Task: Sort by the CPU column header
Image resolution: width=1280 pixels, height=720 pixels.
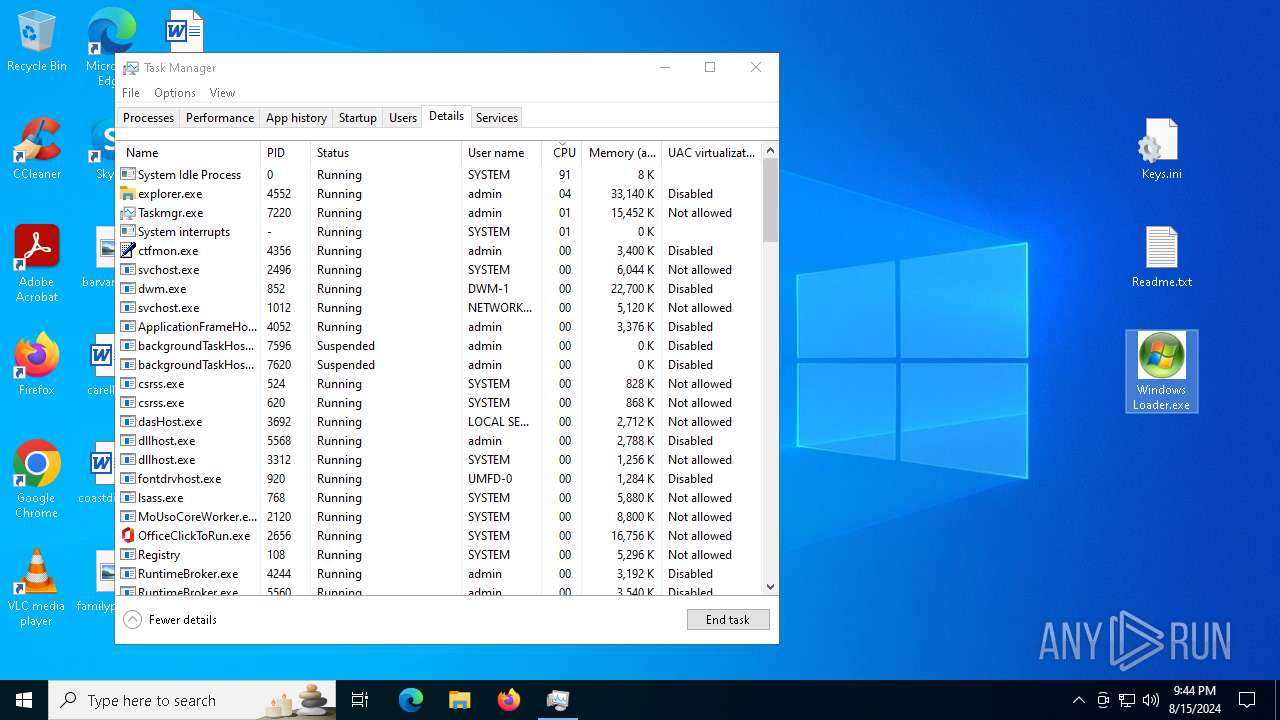Action: (x=563, y=153)
